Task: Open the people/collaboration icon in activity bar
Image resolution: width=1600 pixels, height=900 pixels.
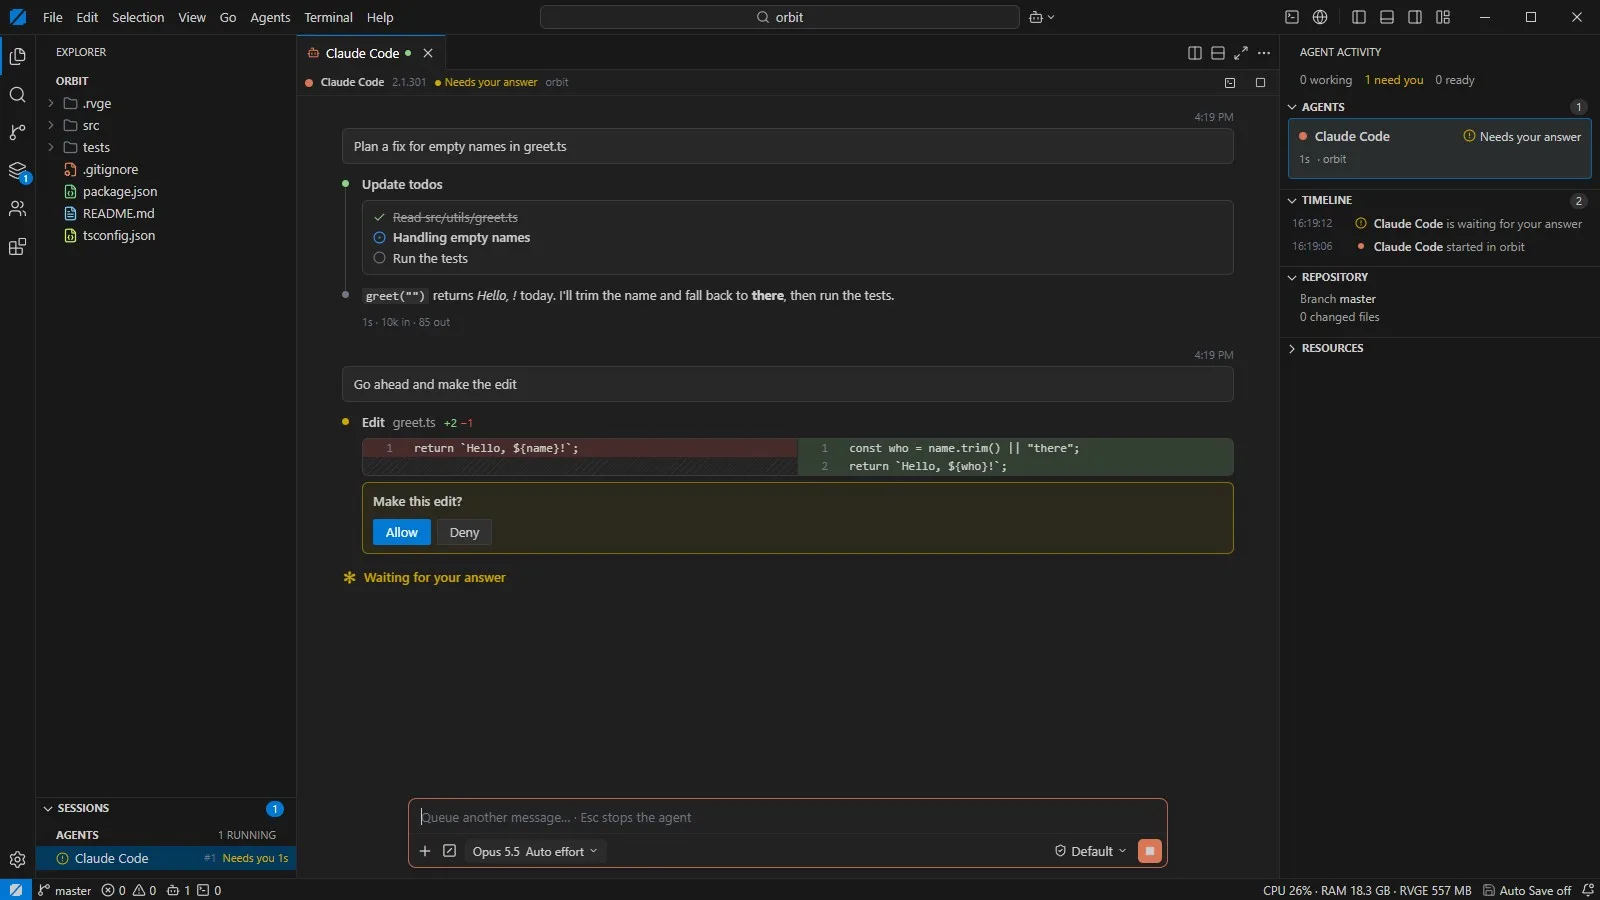Action: pos(17,209)
